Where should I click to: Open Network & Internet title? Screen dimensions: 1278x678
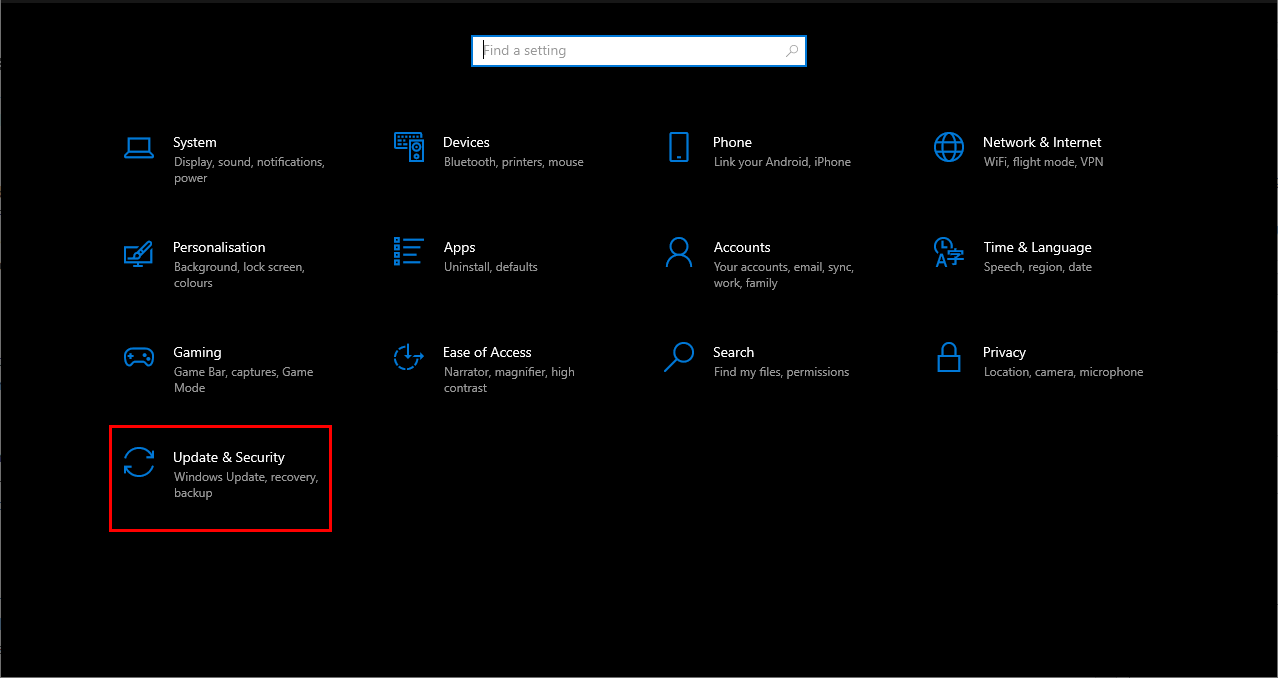(1042, 142)
